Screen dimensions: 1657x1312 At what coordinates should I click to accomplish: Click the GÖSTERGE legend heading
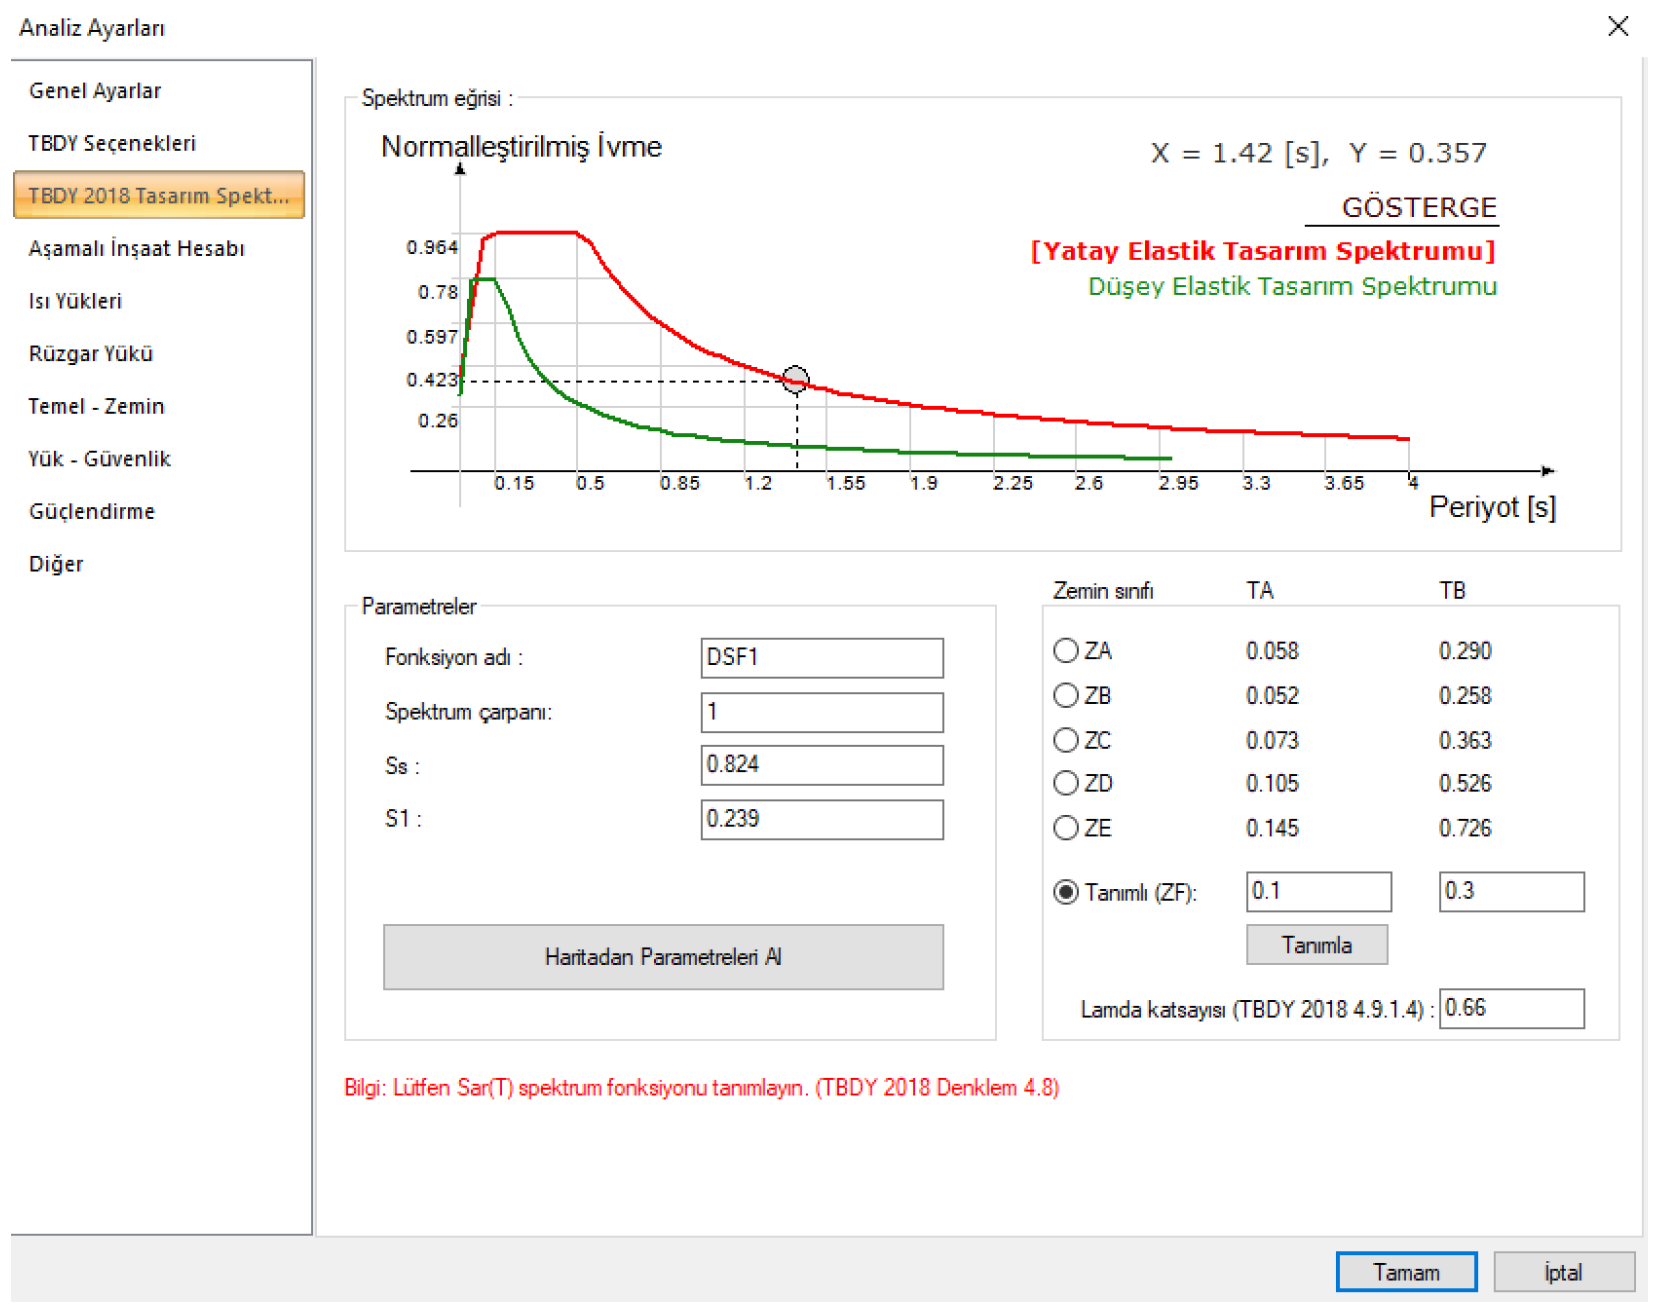pos(1419,208)
